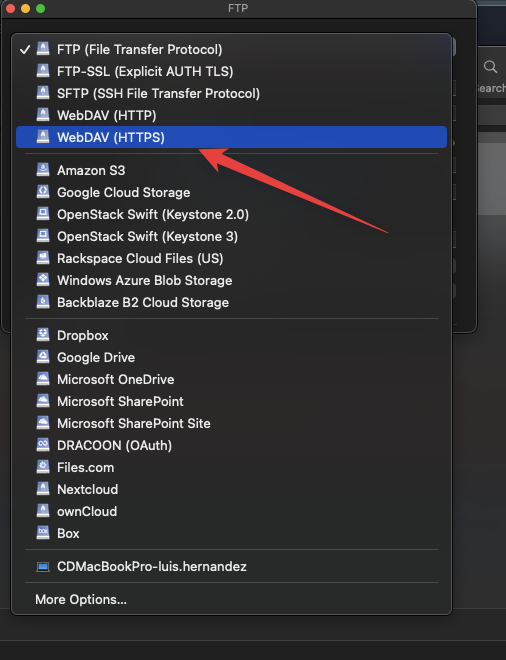The height and width of the screenshot is (660, 506).
Task: Choose FTP-SSL (Explicit AUTH TLS) option
Action: point(231,72)
